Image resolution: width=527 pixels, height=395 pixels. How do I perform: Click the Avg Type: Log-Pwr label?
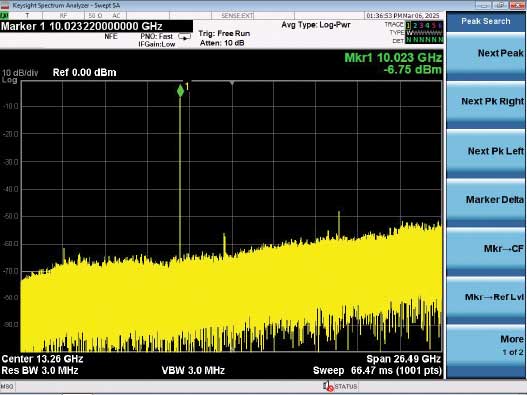[316, 25]
